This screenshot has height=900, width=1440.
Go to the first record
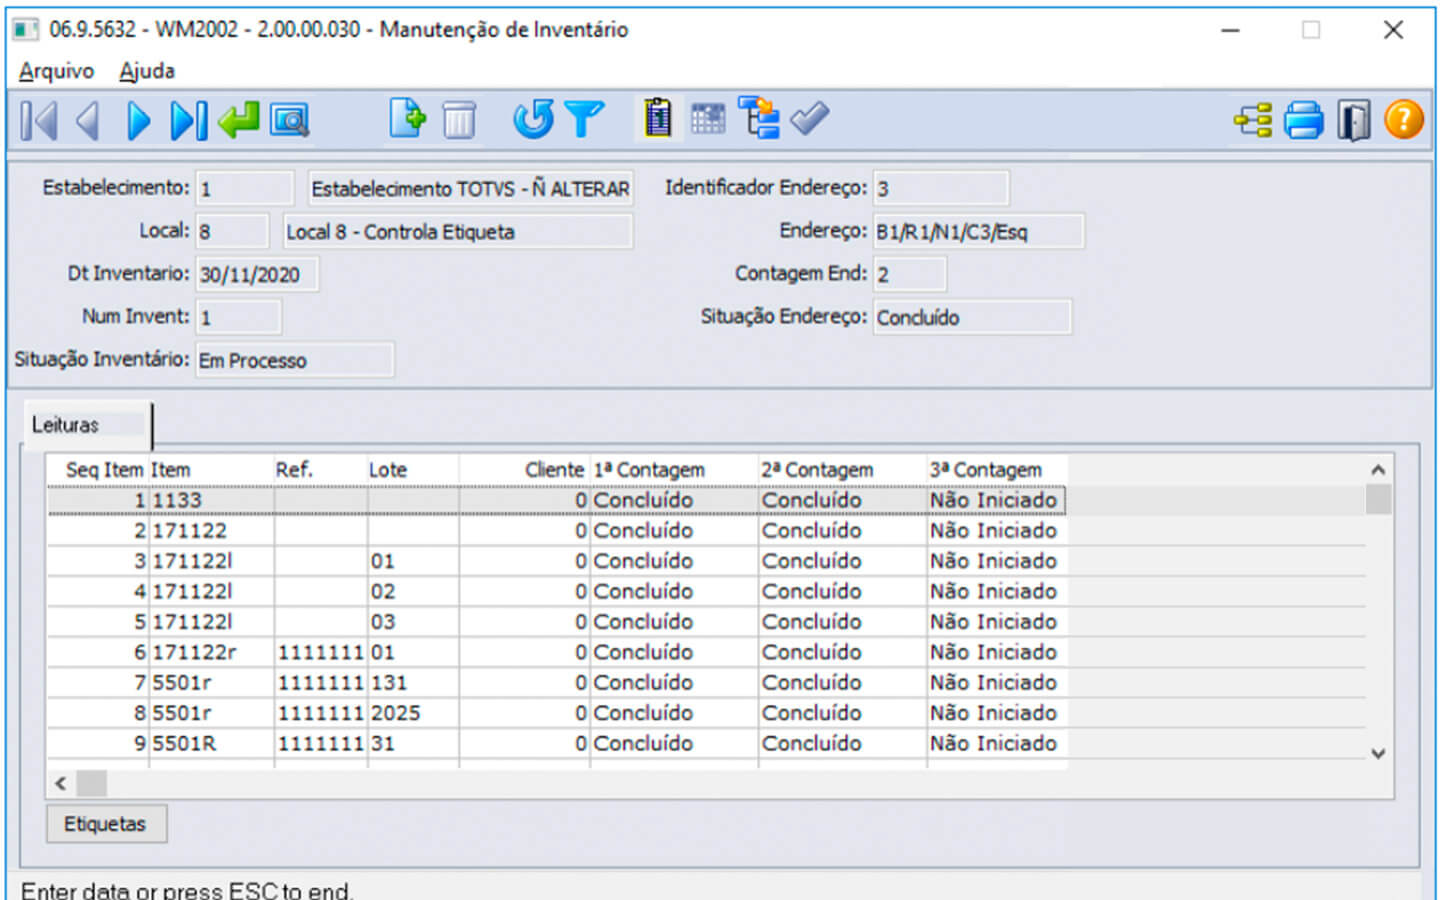[39, 121]
